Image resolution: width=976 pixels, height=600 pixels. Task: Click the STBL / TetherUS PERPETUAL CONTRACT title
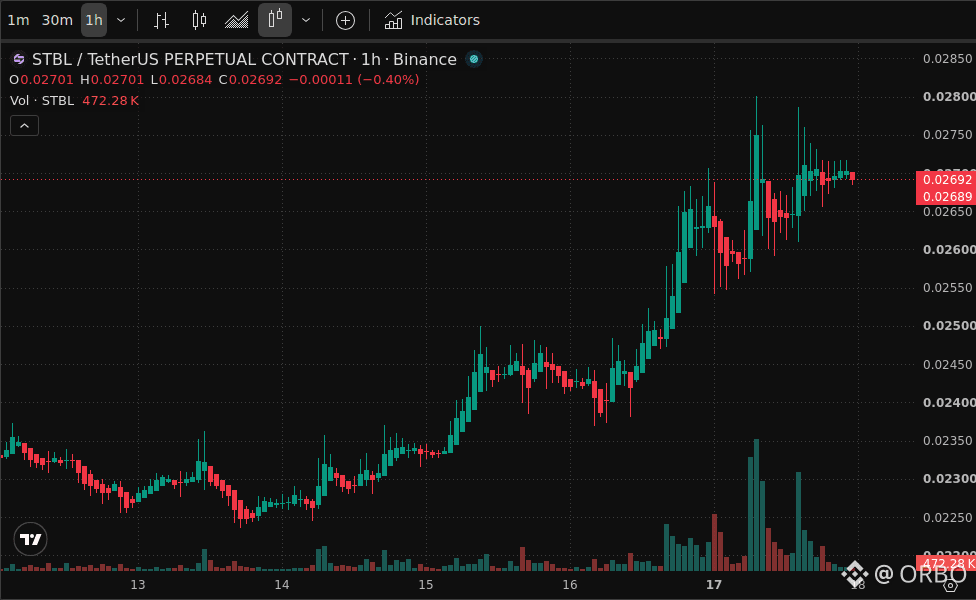coord(190,59)
